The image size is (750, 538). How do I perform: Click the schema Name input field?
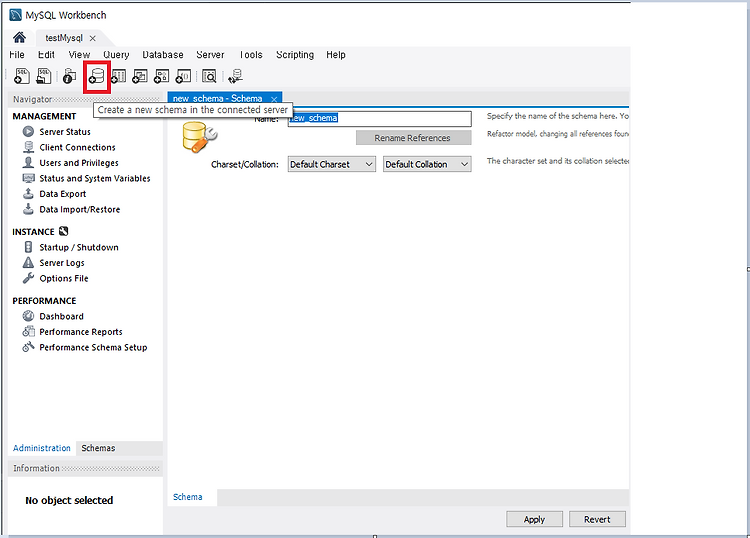click(x=379, y=118)
